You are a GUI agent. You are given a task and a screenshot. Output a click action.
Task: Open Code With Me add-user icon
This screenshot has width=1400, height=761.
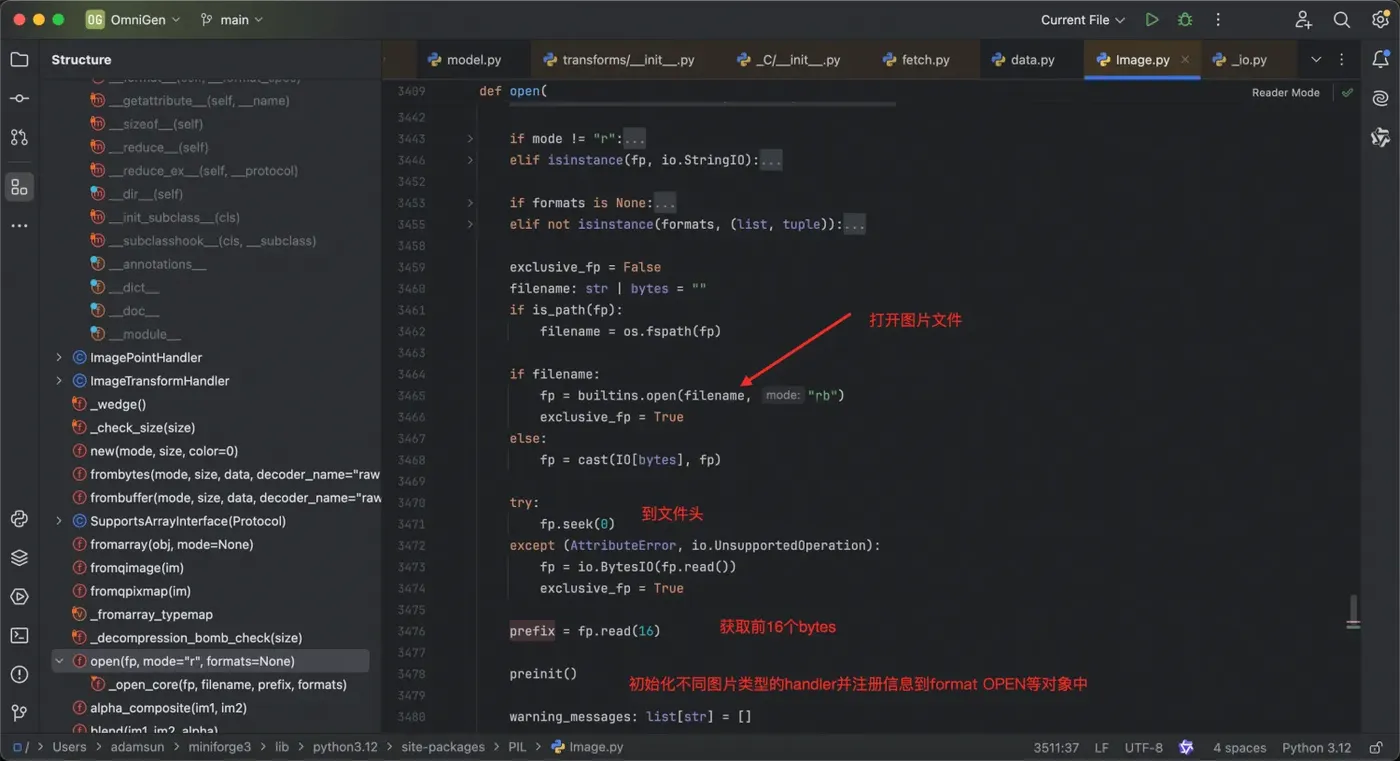coord(1304,19)
